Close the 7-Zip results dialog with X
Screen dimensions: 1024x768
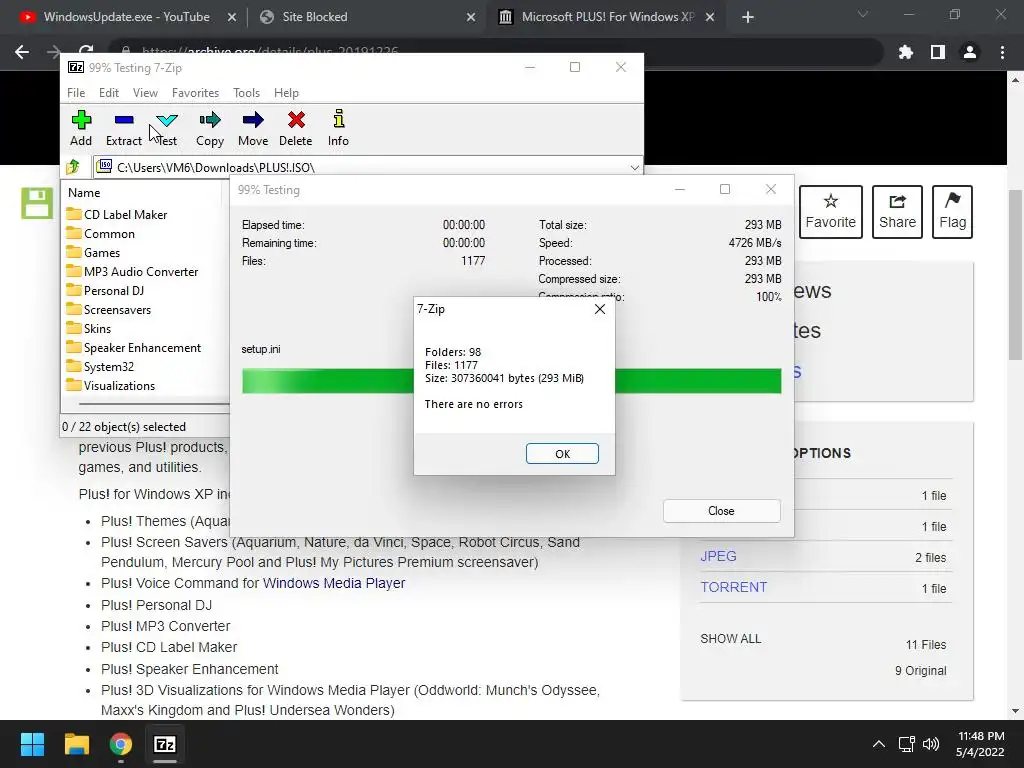point(600,309)
